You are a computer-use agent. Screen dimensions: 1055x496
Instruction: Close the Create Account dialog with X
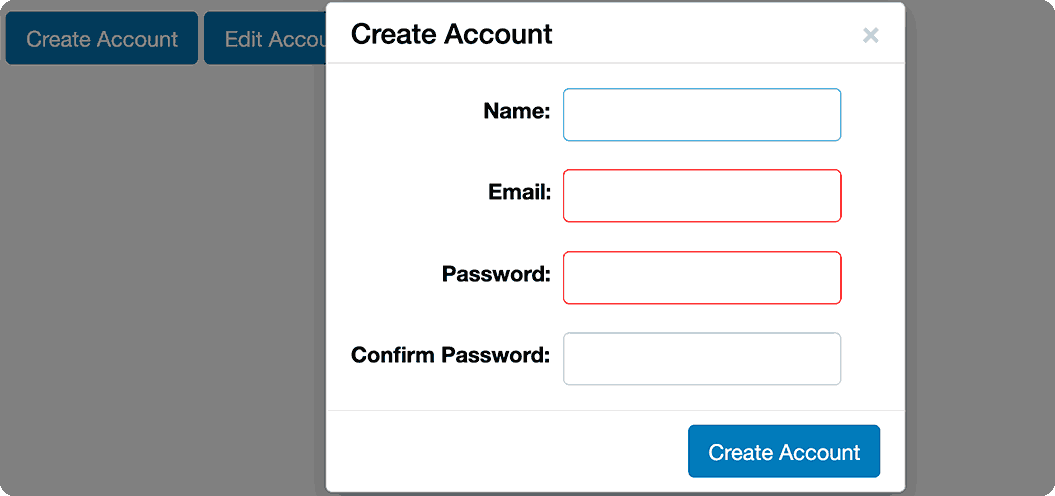pos(870,36)
